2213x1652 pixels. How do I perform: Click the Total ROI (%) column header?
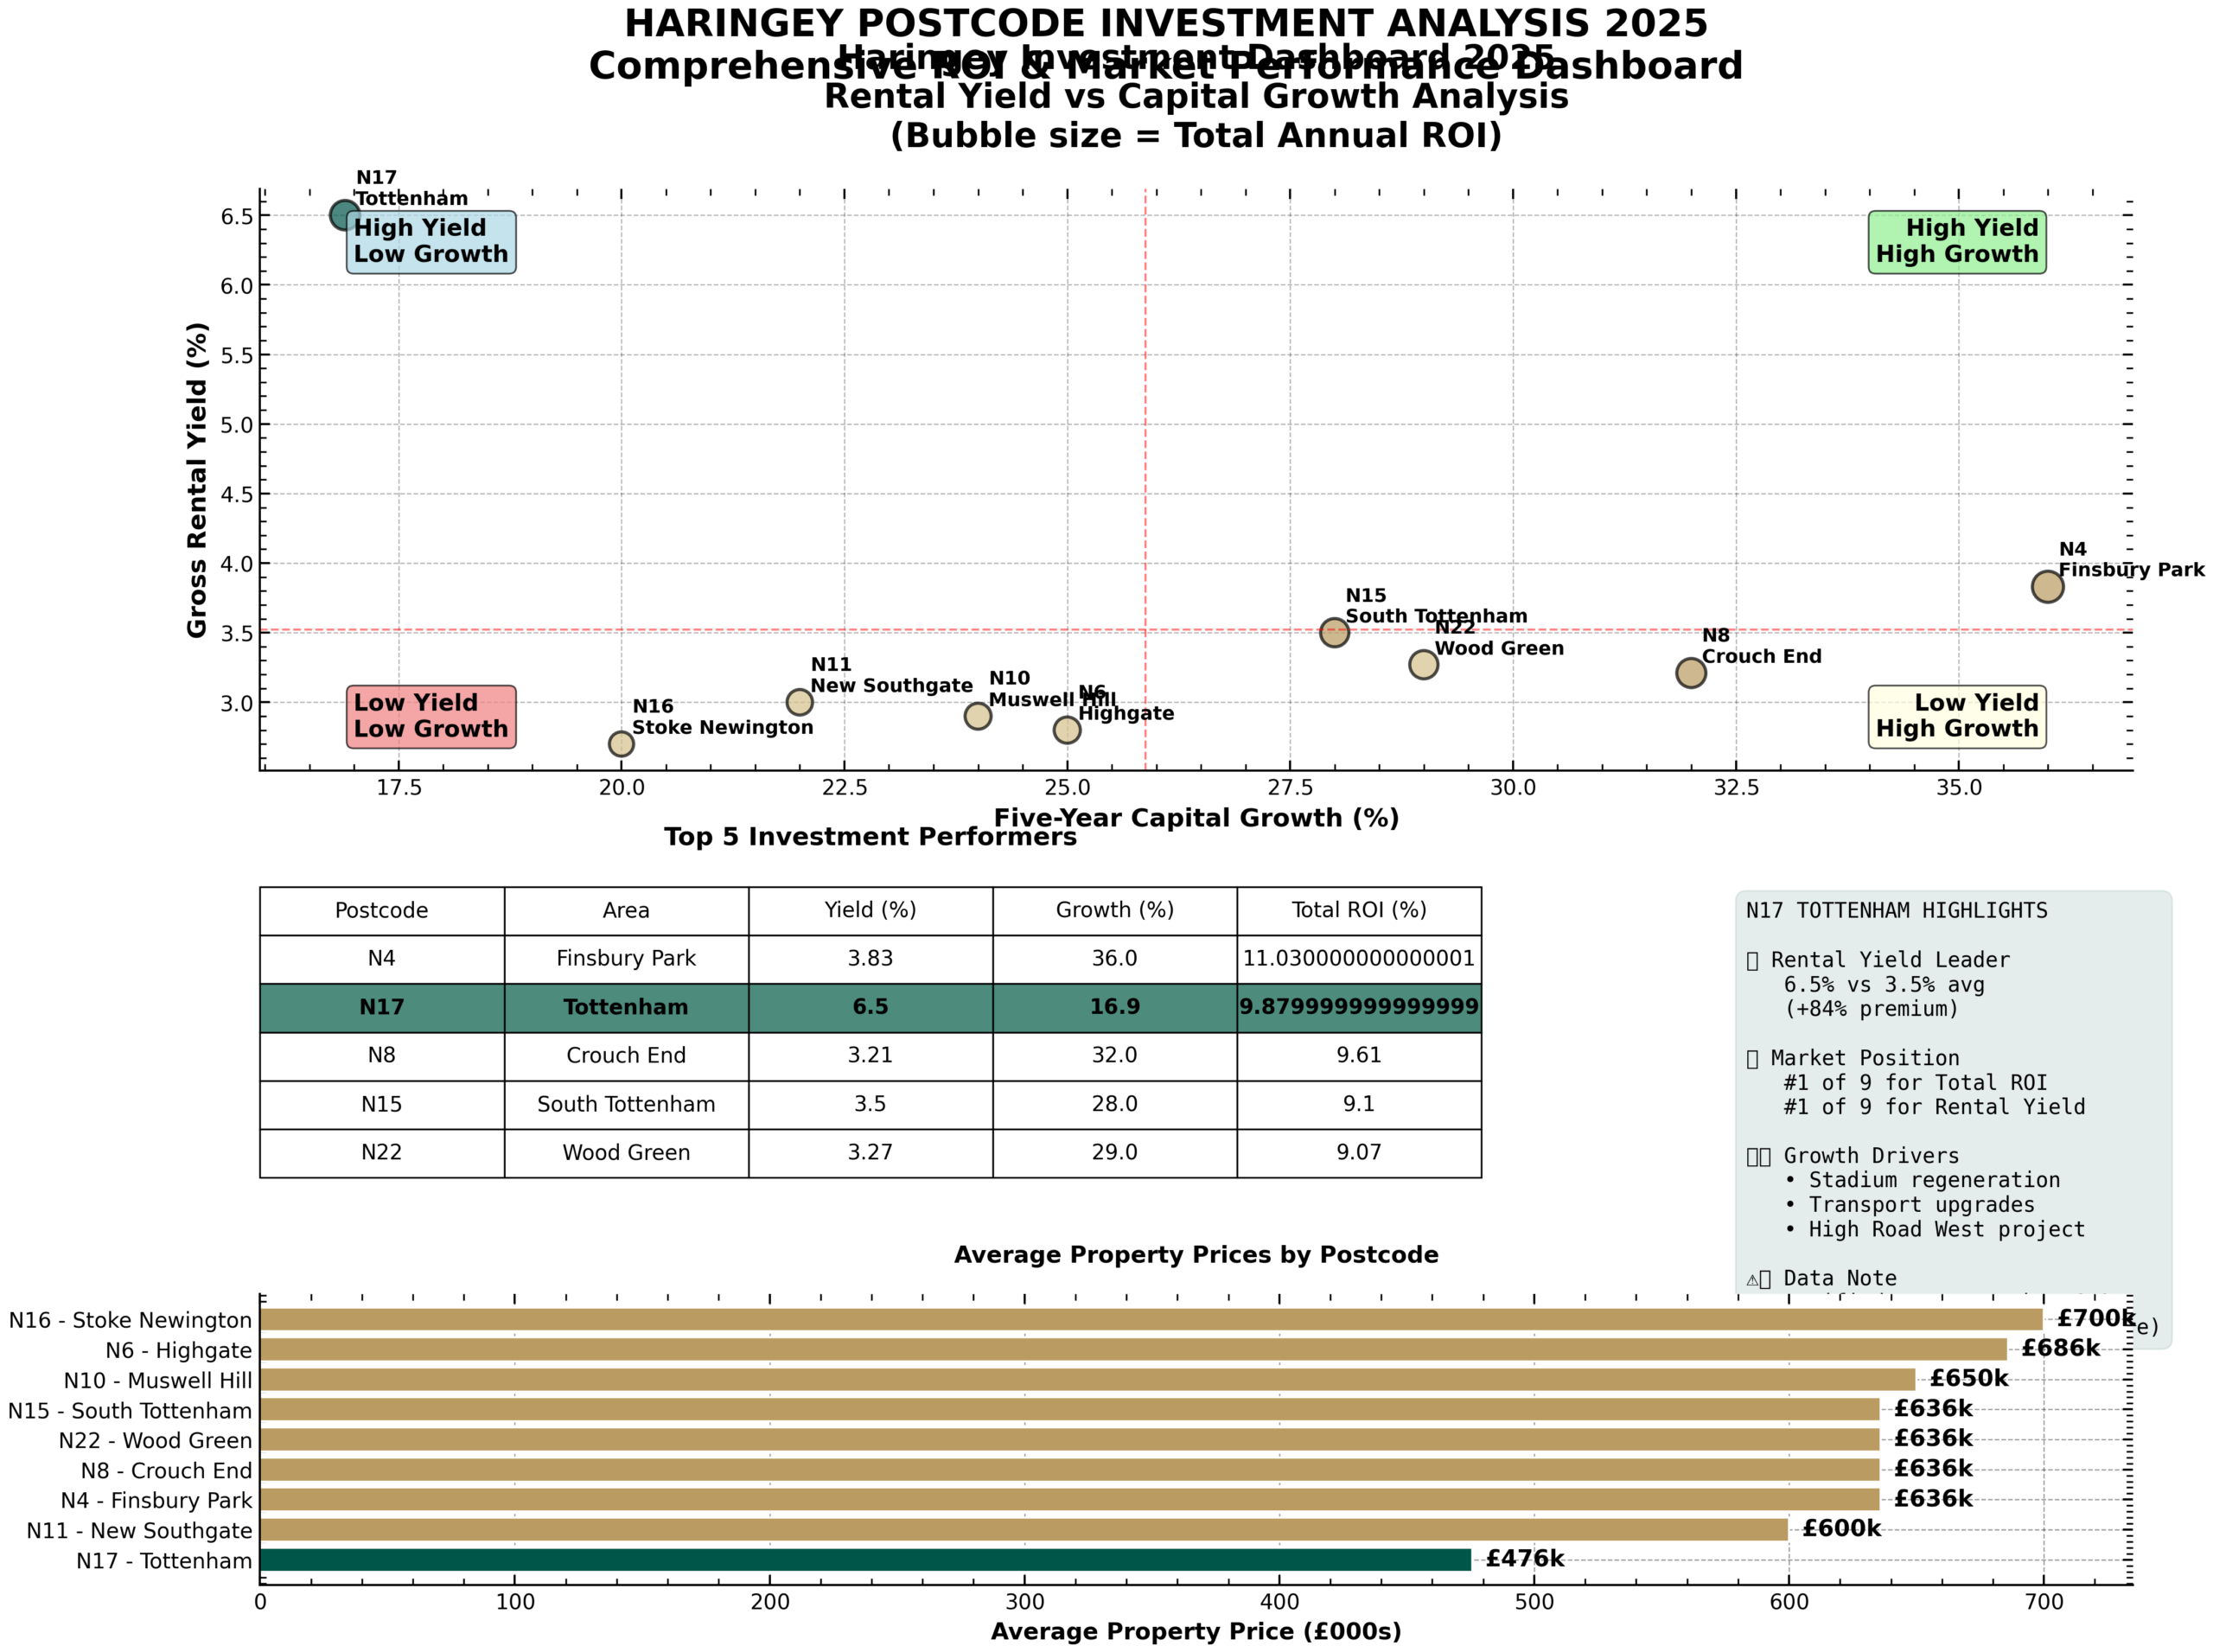[x=1358, y=910]
